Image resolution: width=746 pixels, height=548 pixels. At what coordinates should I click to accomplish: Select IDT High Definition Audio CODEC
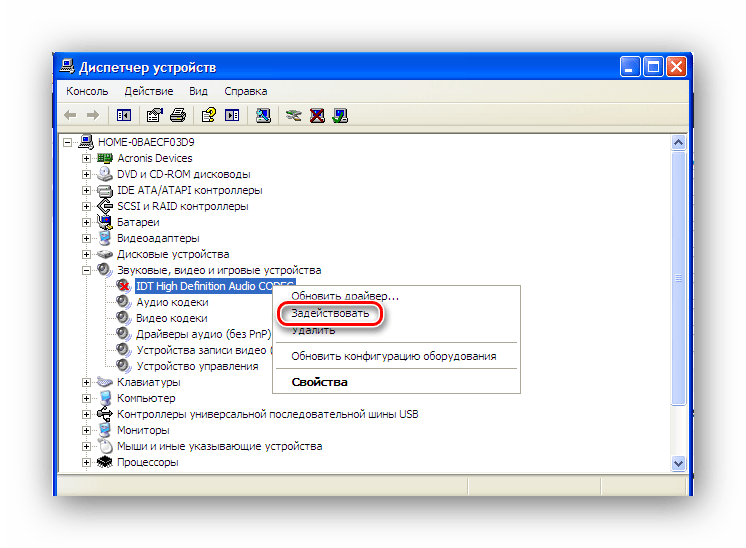tap(215, 286)
